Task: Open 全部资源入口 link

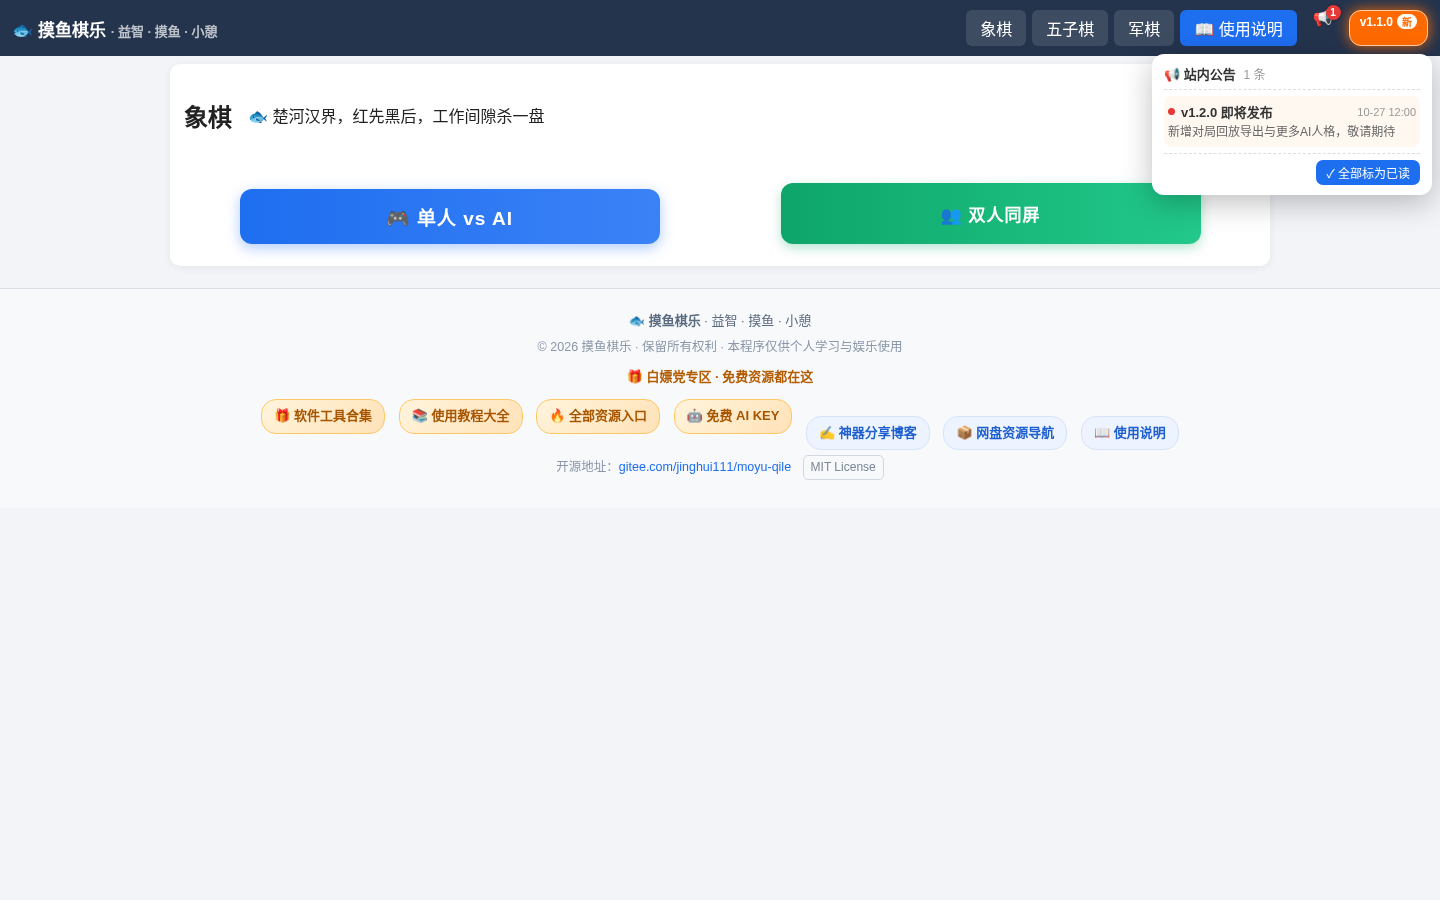Action: tap(598, 416)
